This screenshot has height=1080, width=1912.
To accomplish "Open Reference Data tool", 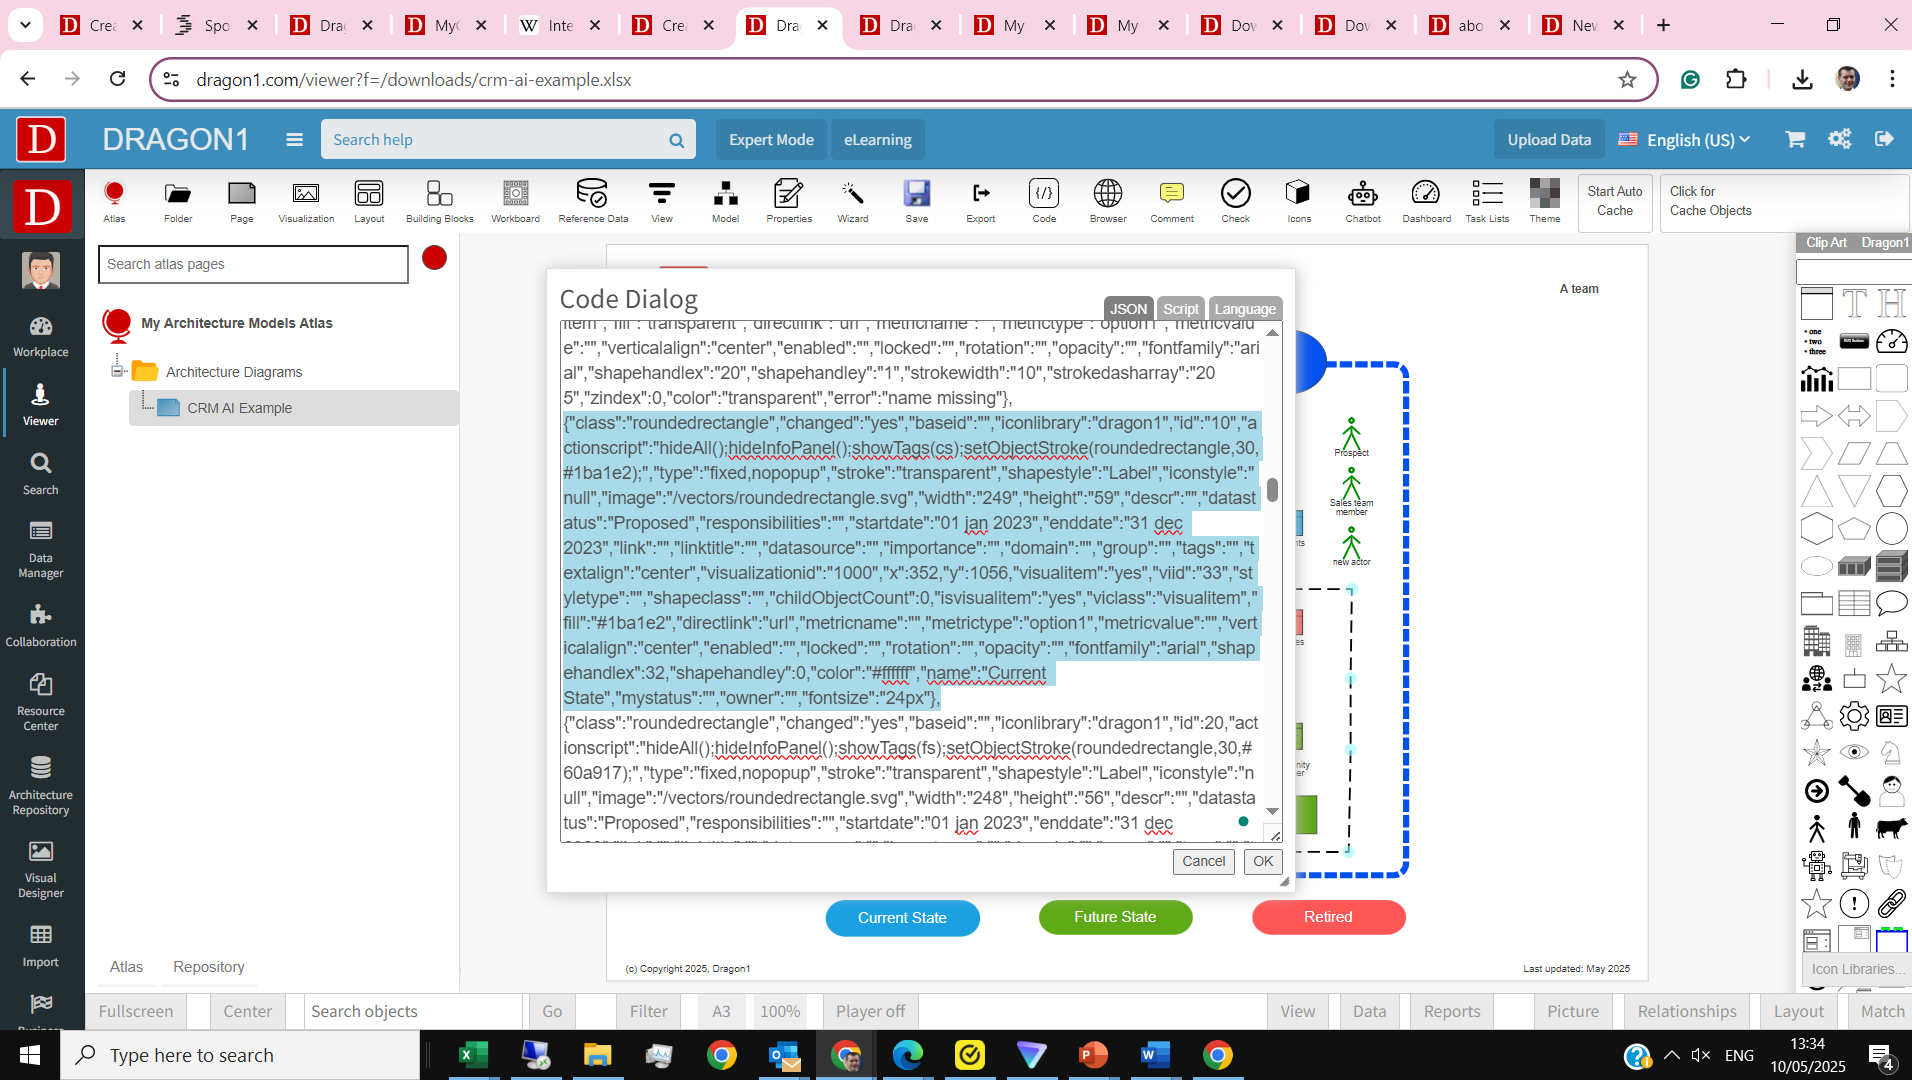I will [593, 201].
